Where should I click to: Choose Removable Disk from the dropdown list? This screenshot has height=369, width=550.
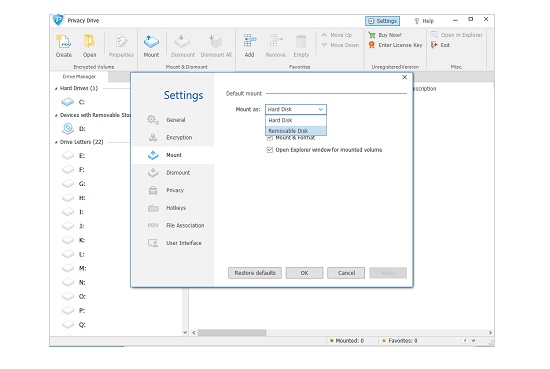296,131
